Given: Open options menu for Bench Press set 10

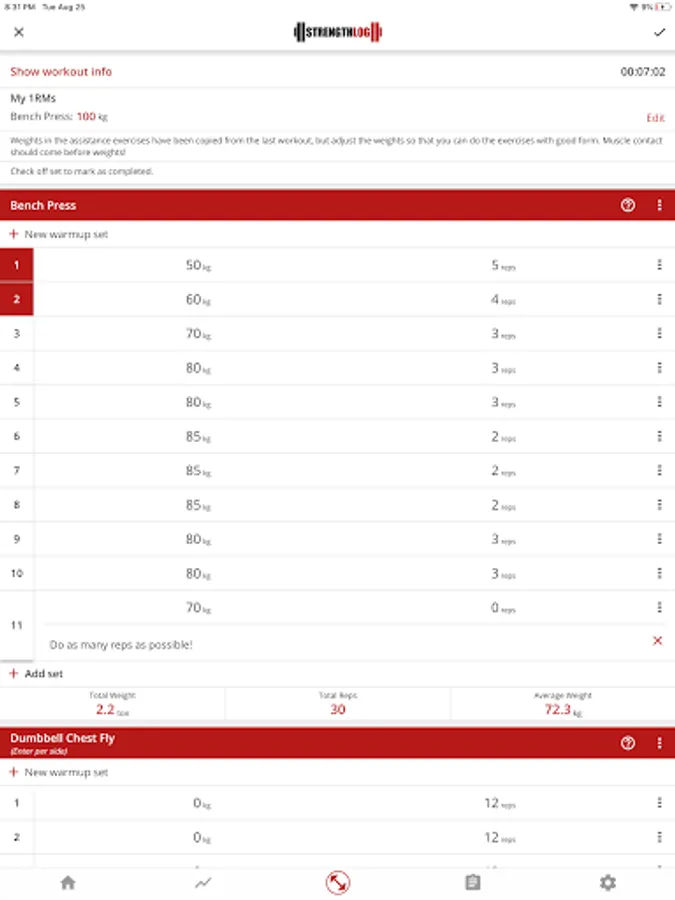Looking at the screenshot, I should 659,573.
